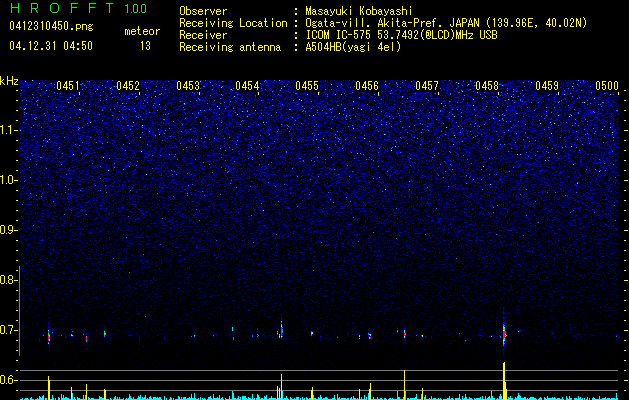Screen dimensions: 629x400
Task: Click the 0.7 kHz axis label
Action: click(x=7, y=330)
